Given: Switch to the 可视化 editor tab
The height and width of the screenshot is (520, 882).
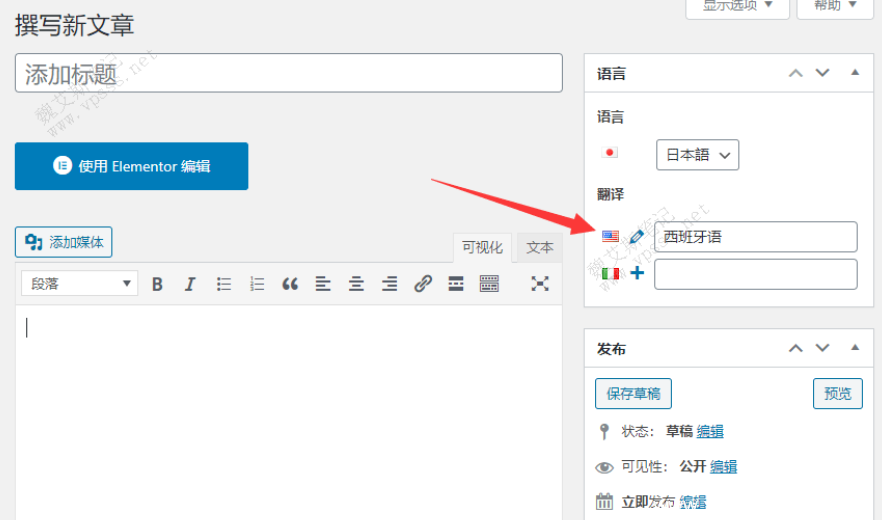Looking at the screenshot, I should tap(482, 247).
